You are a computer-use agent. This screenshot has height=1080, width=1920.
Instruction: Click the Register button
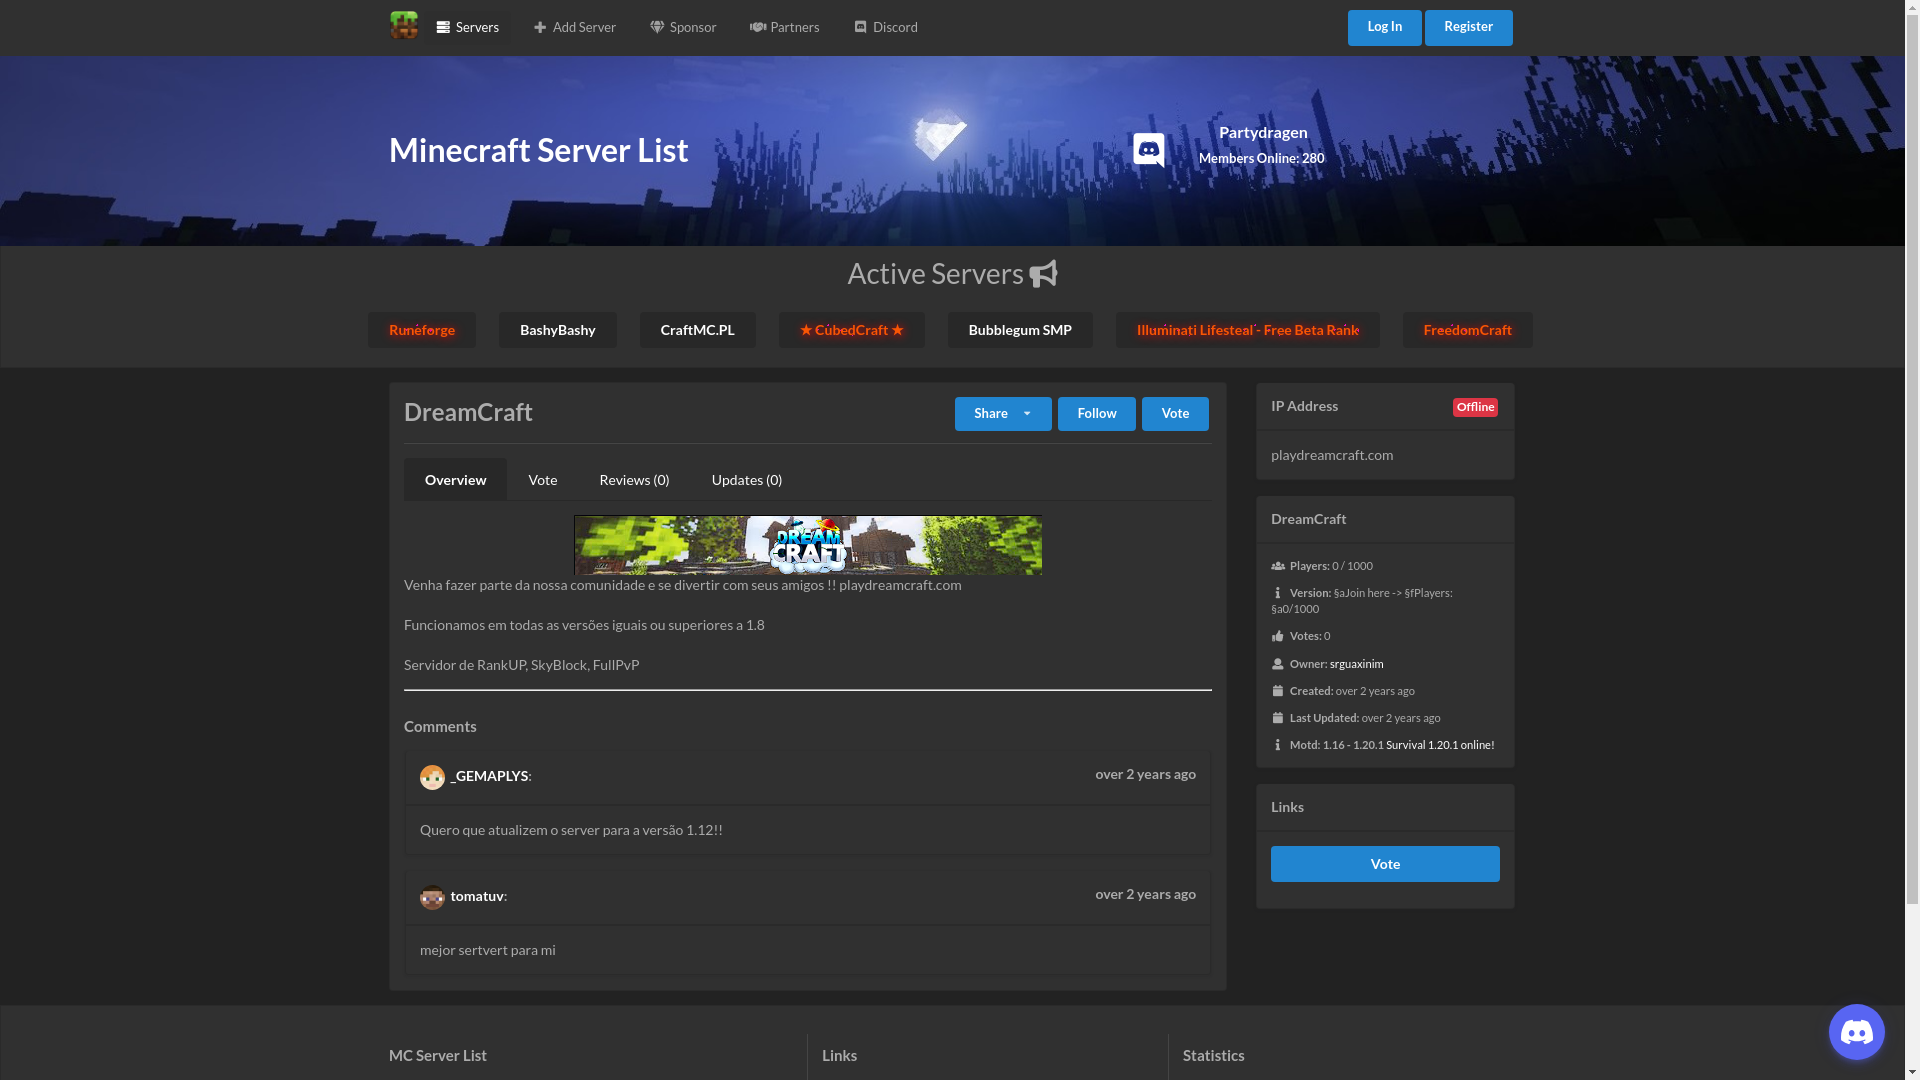pos(1468,27)
